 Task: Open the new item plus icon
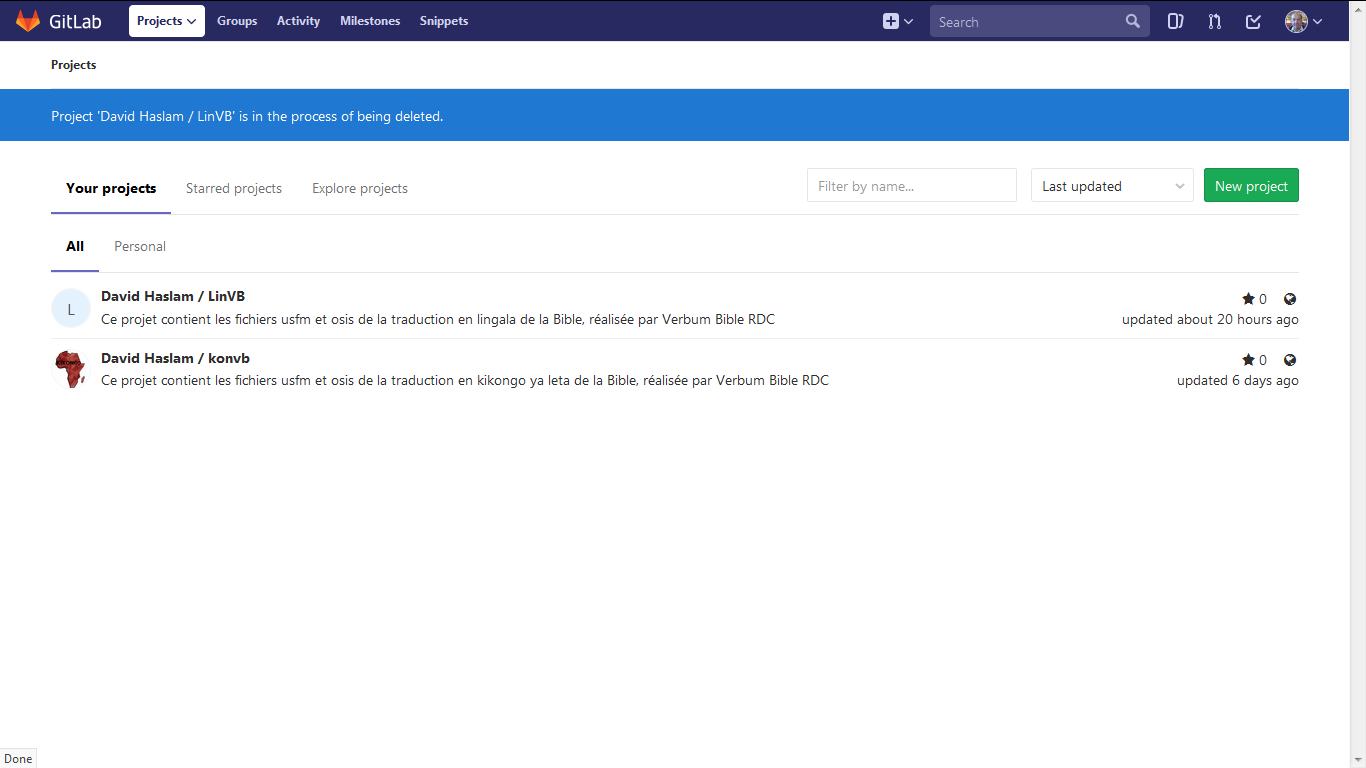[897, 21]
